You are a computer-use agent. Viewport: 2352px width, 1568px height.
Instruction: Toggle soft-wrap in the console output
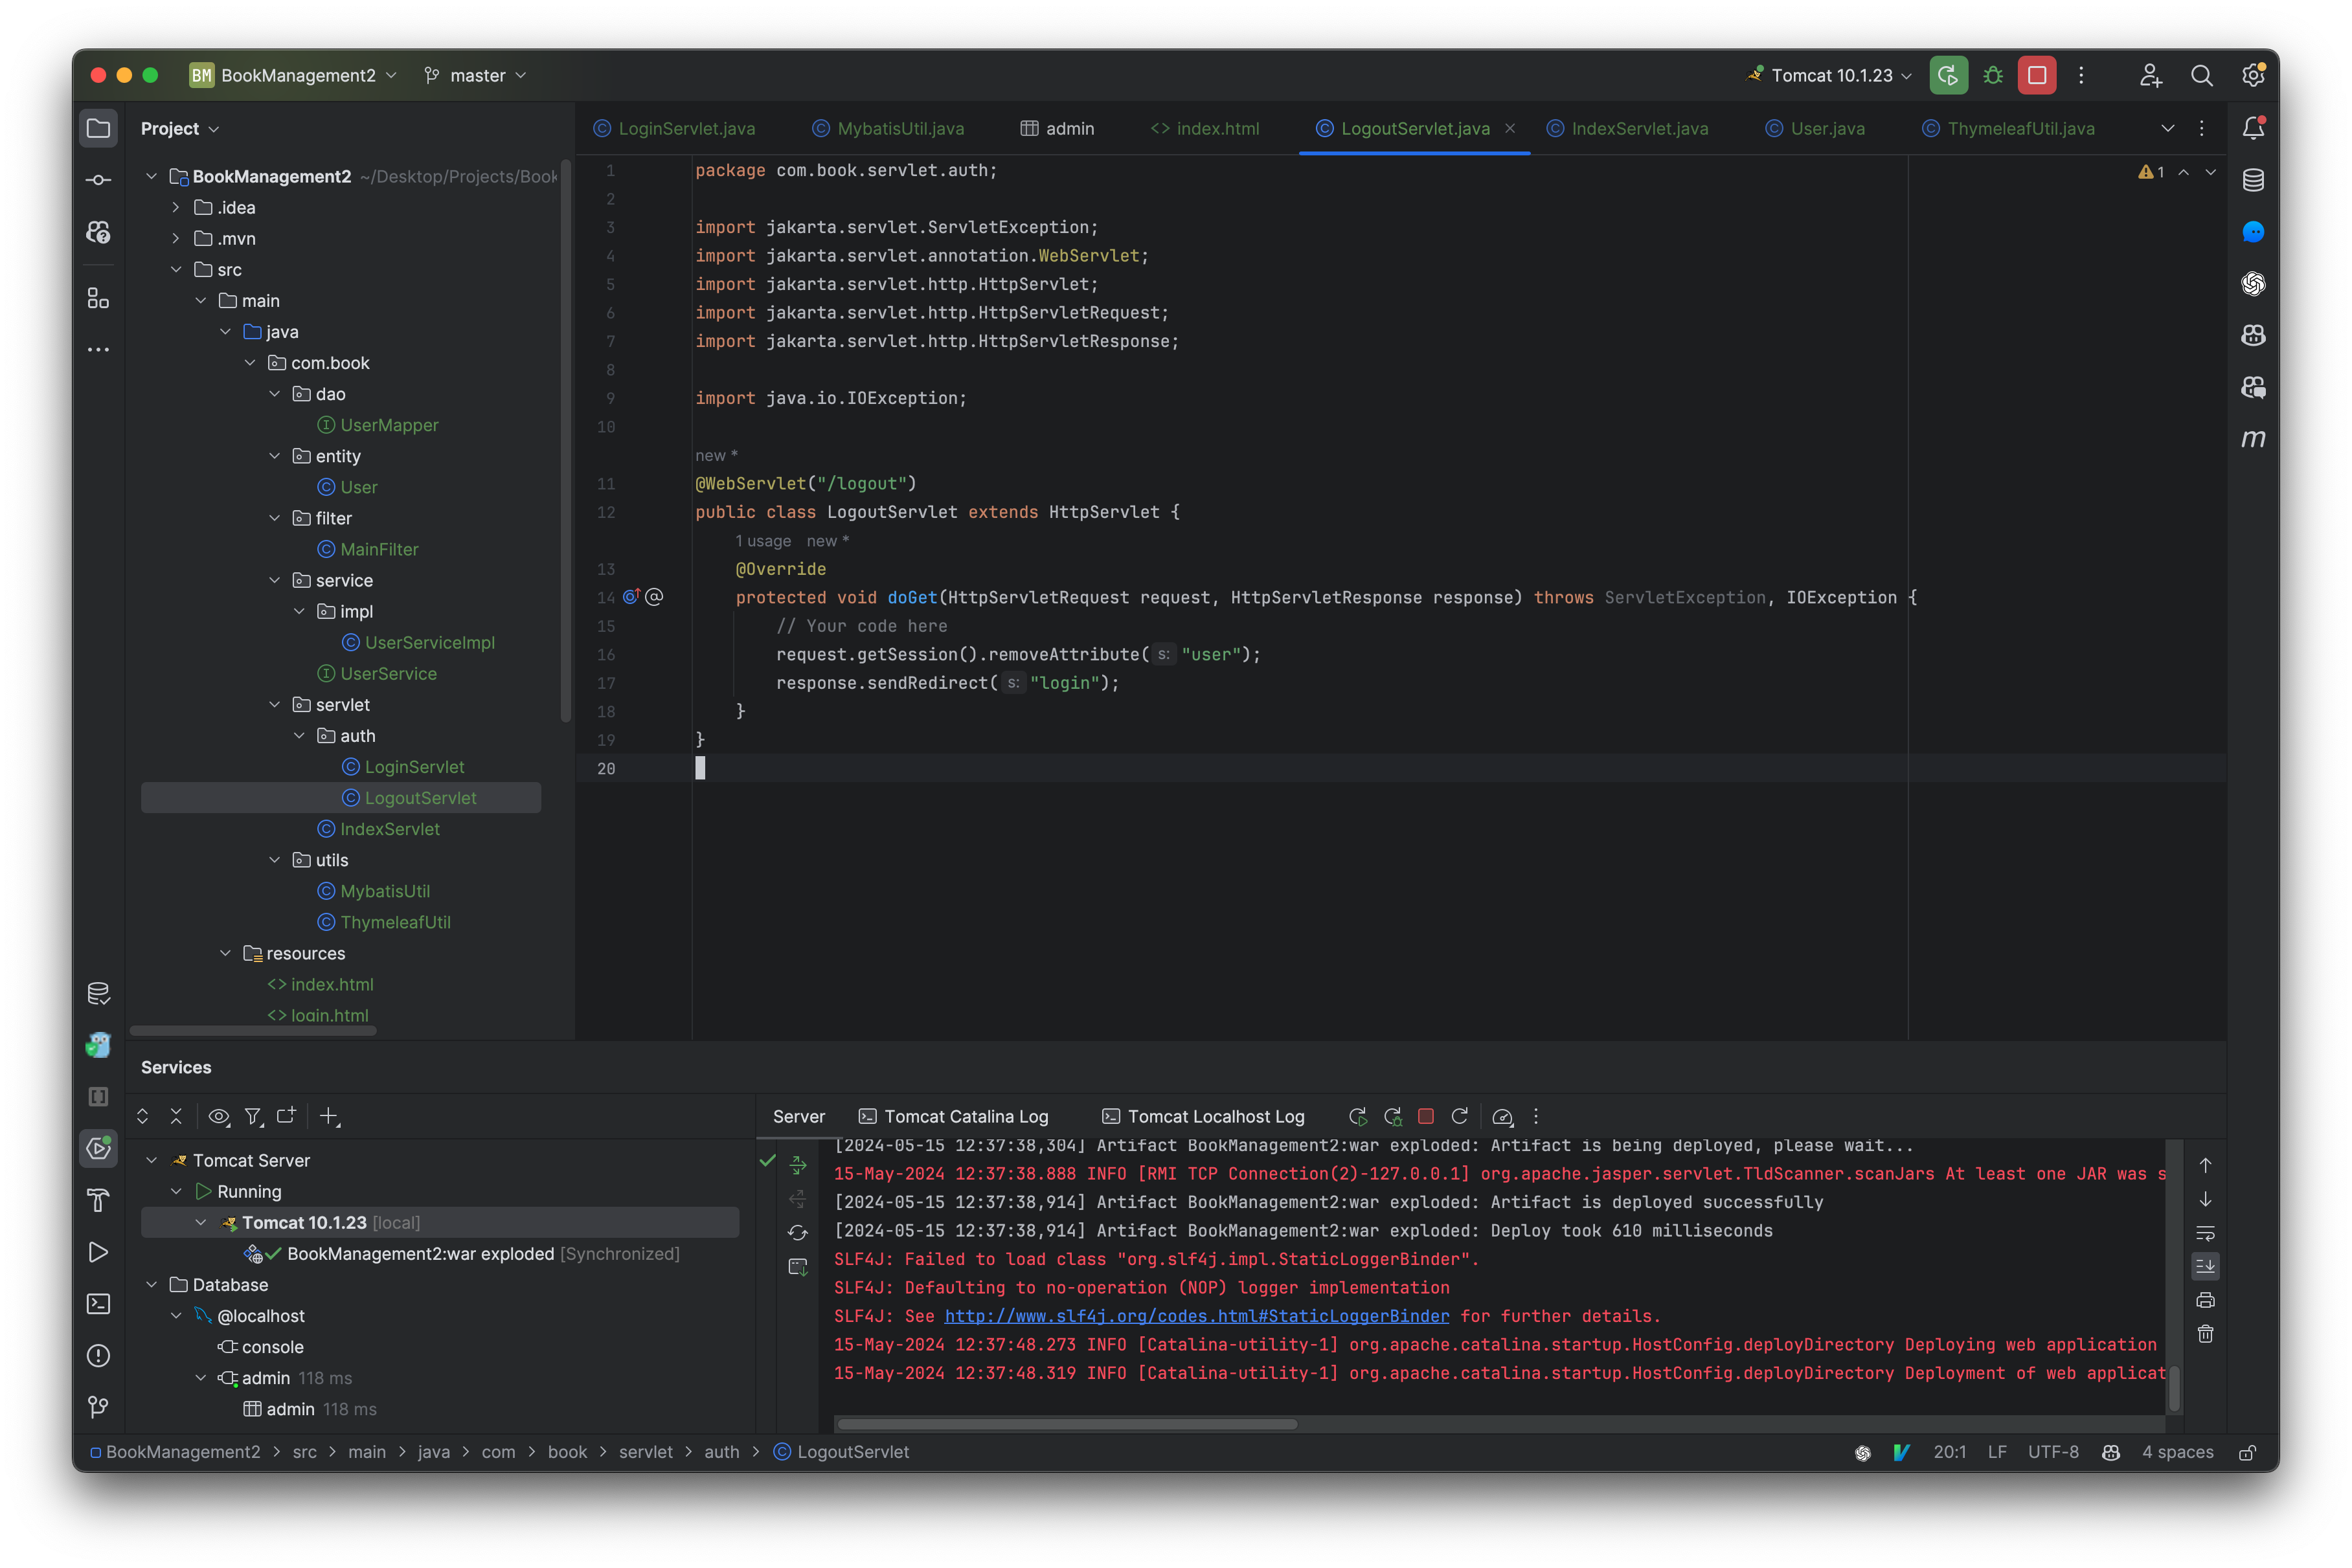pos(2206,1232)
